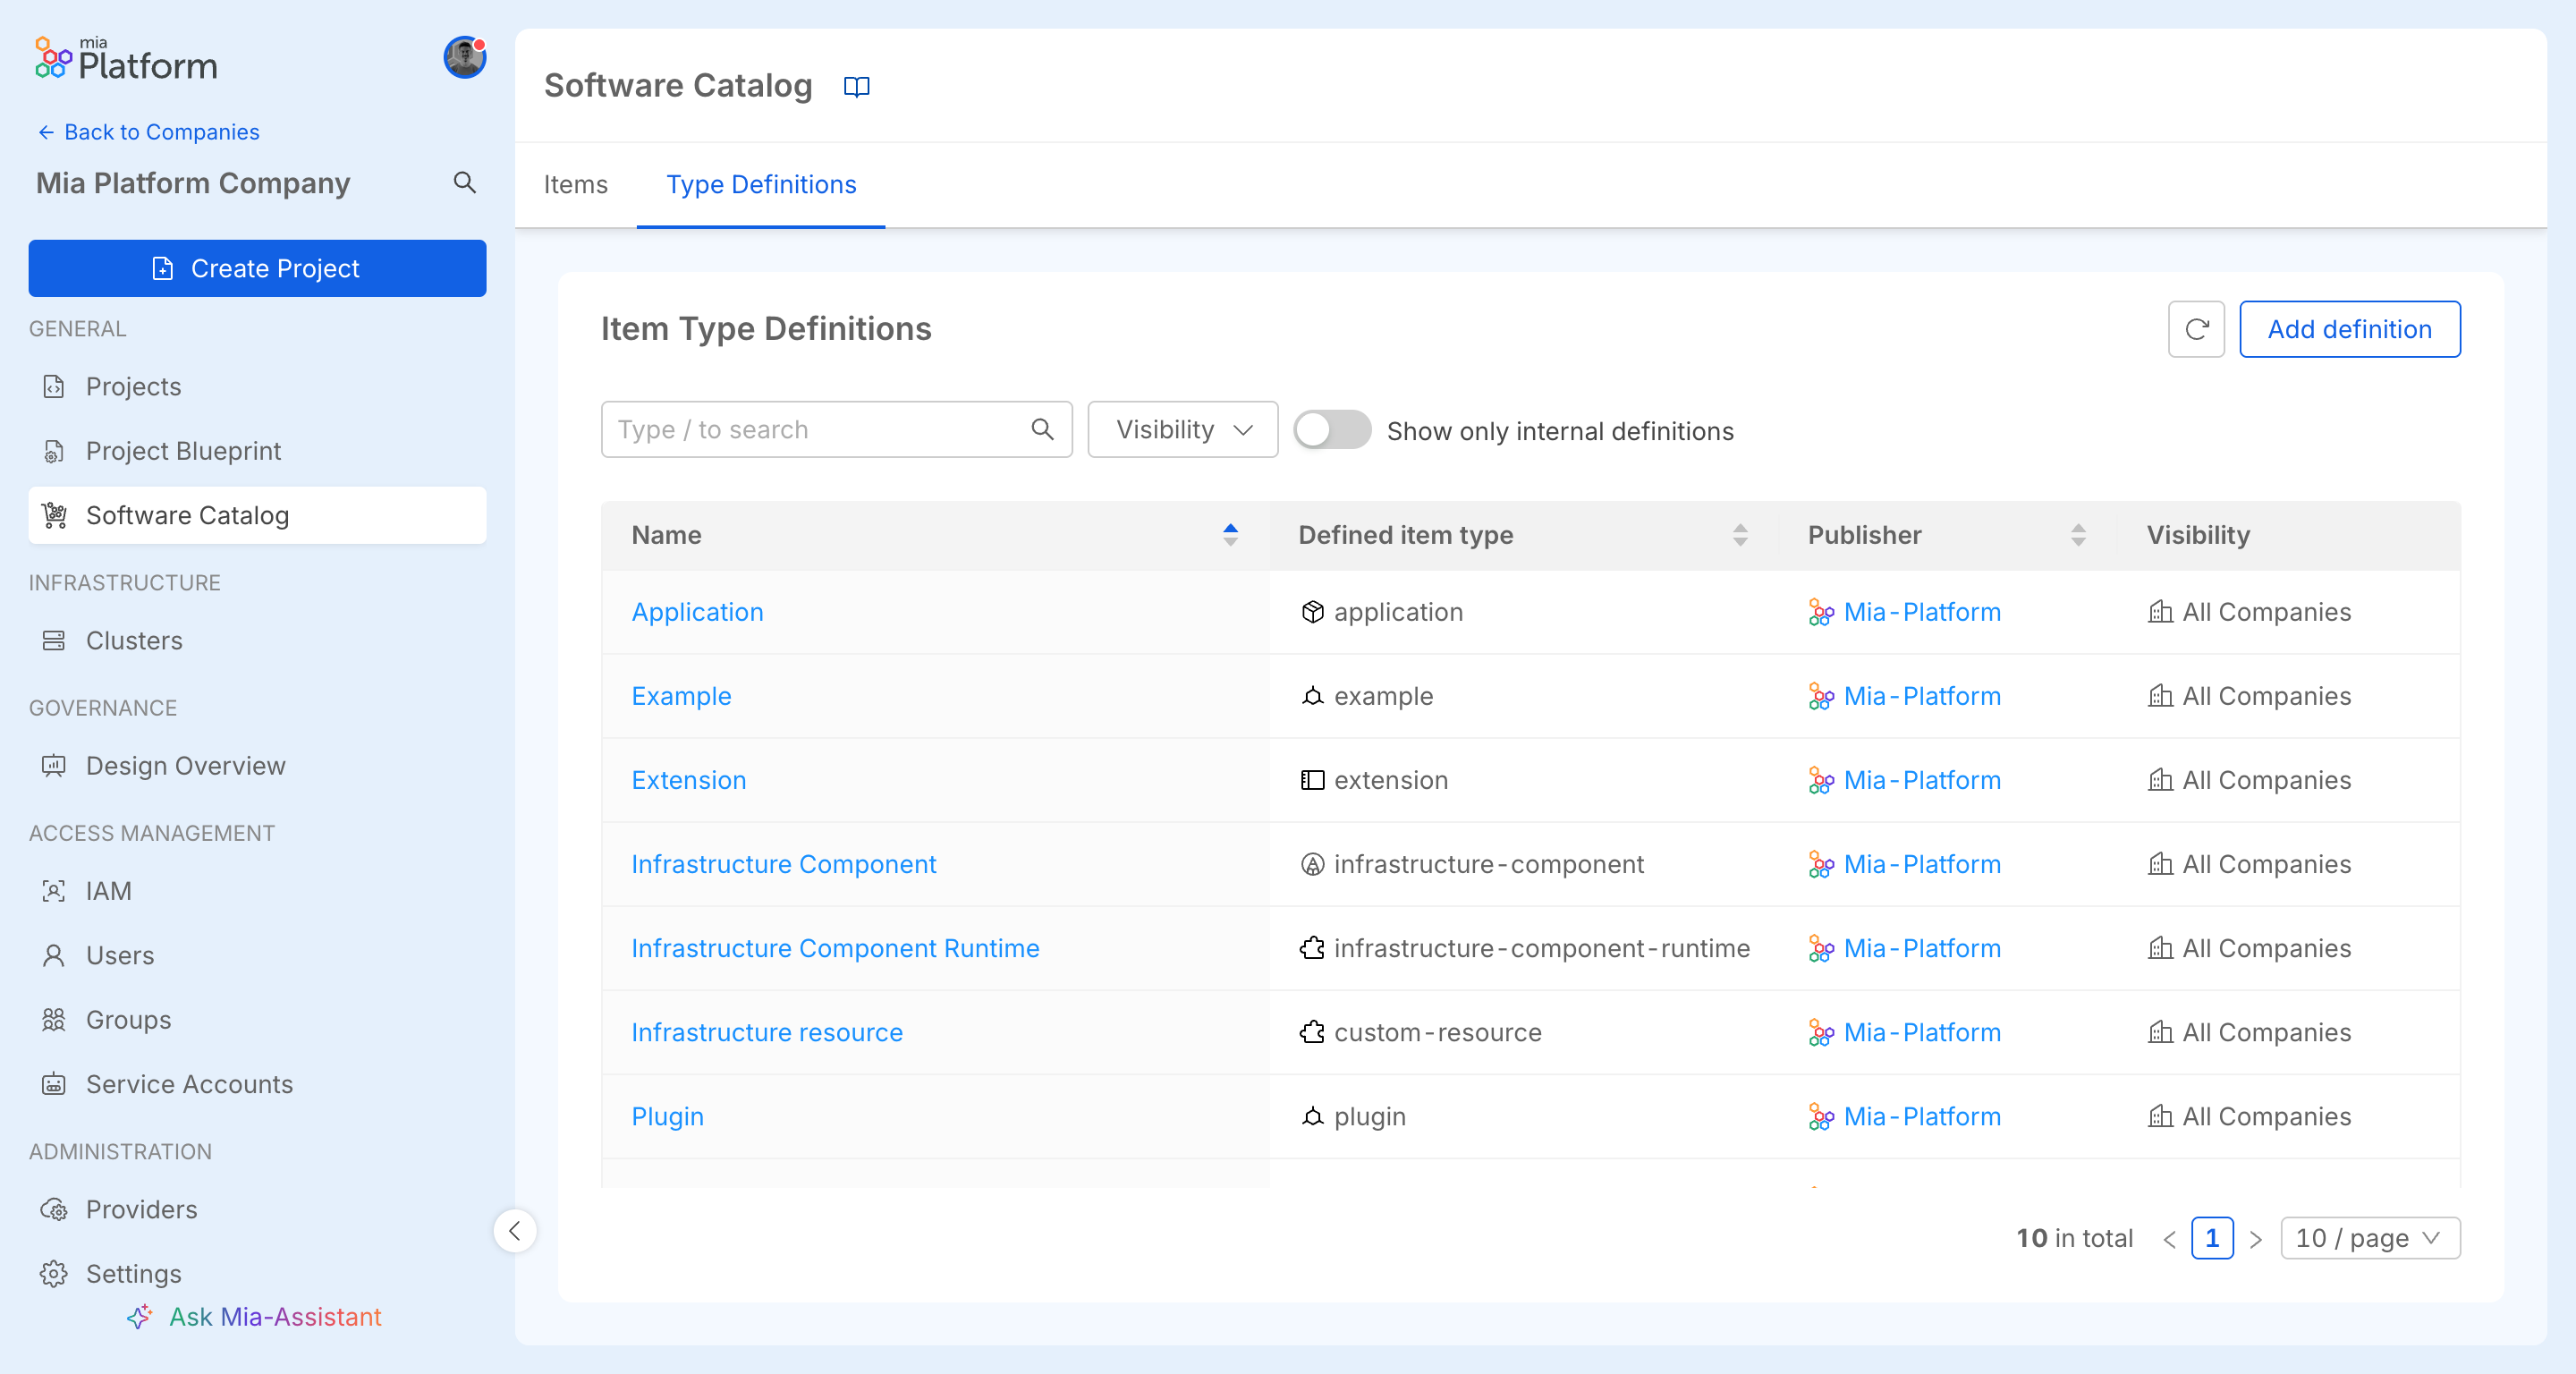2576x1374 pixels.
Task: Click the custom-resource puzzle icon
Action: click(x=1312, y=1032)
